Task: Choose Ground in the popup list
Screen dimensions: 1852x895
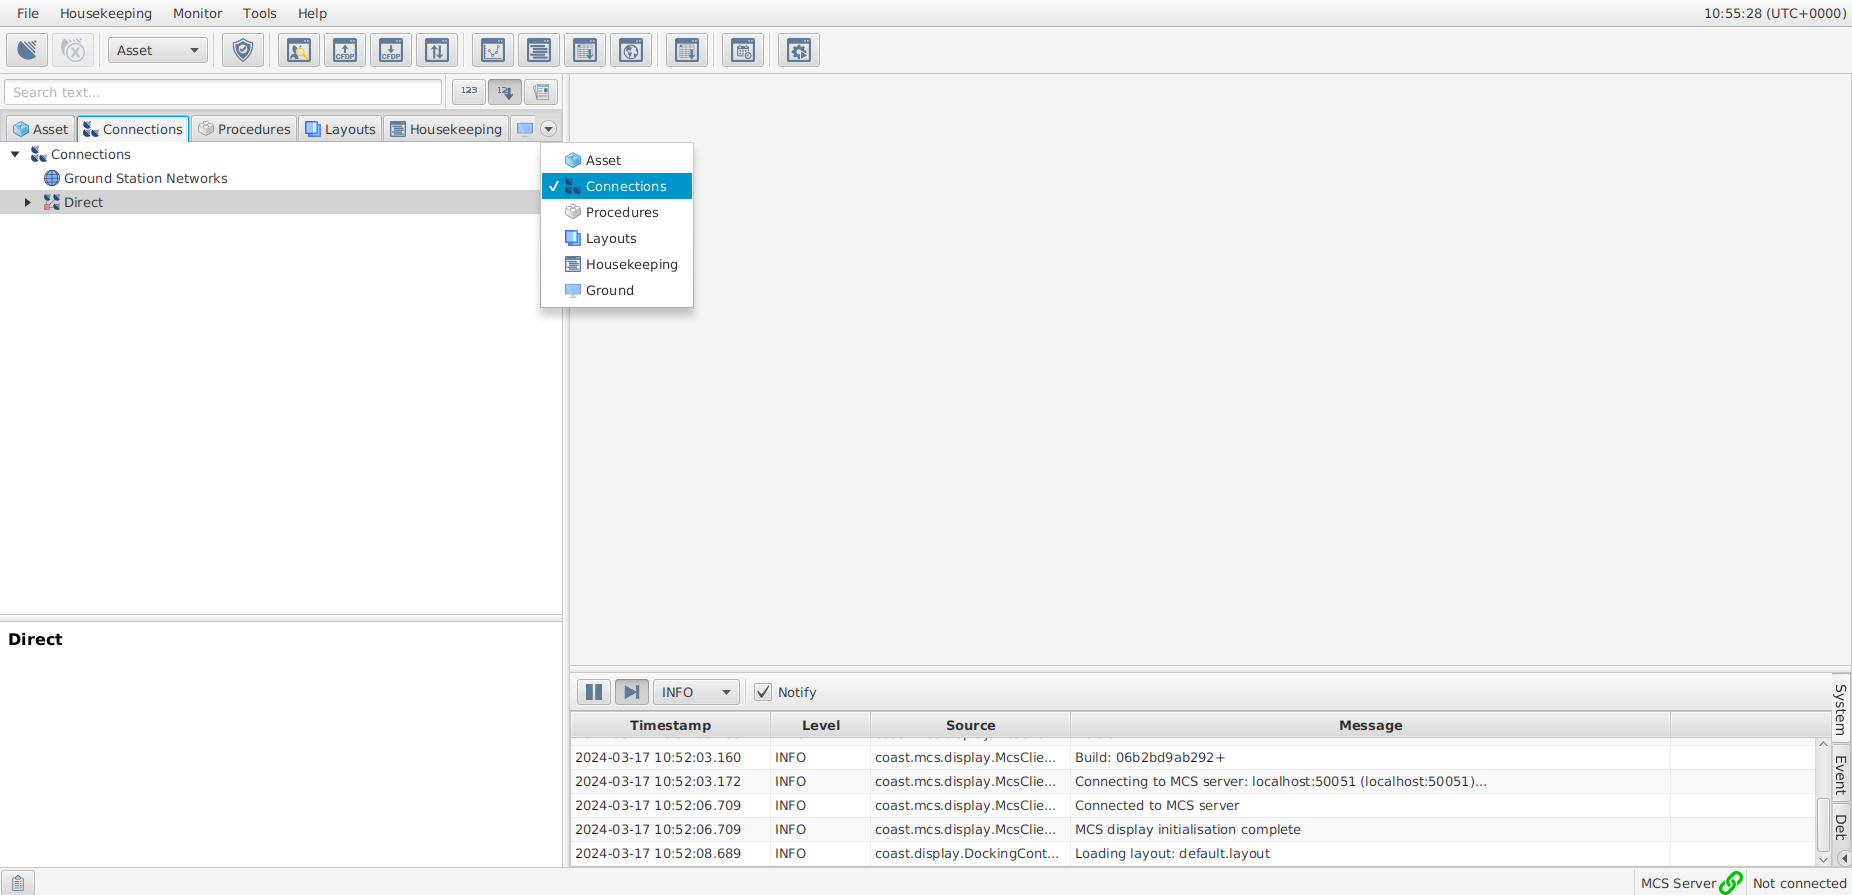Action: click(x=617, y=290)
